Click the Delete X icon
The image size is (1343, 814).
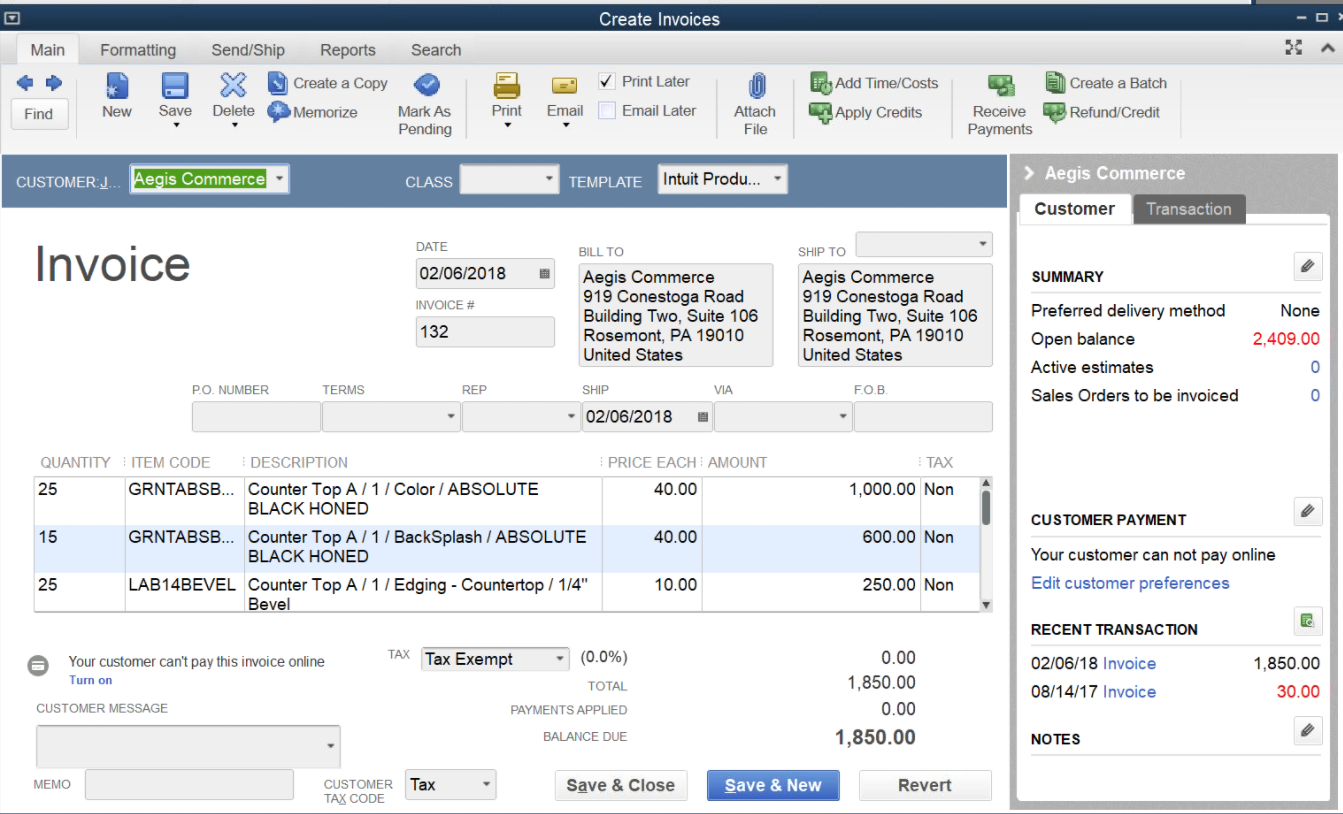pos(233,87)
